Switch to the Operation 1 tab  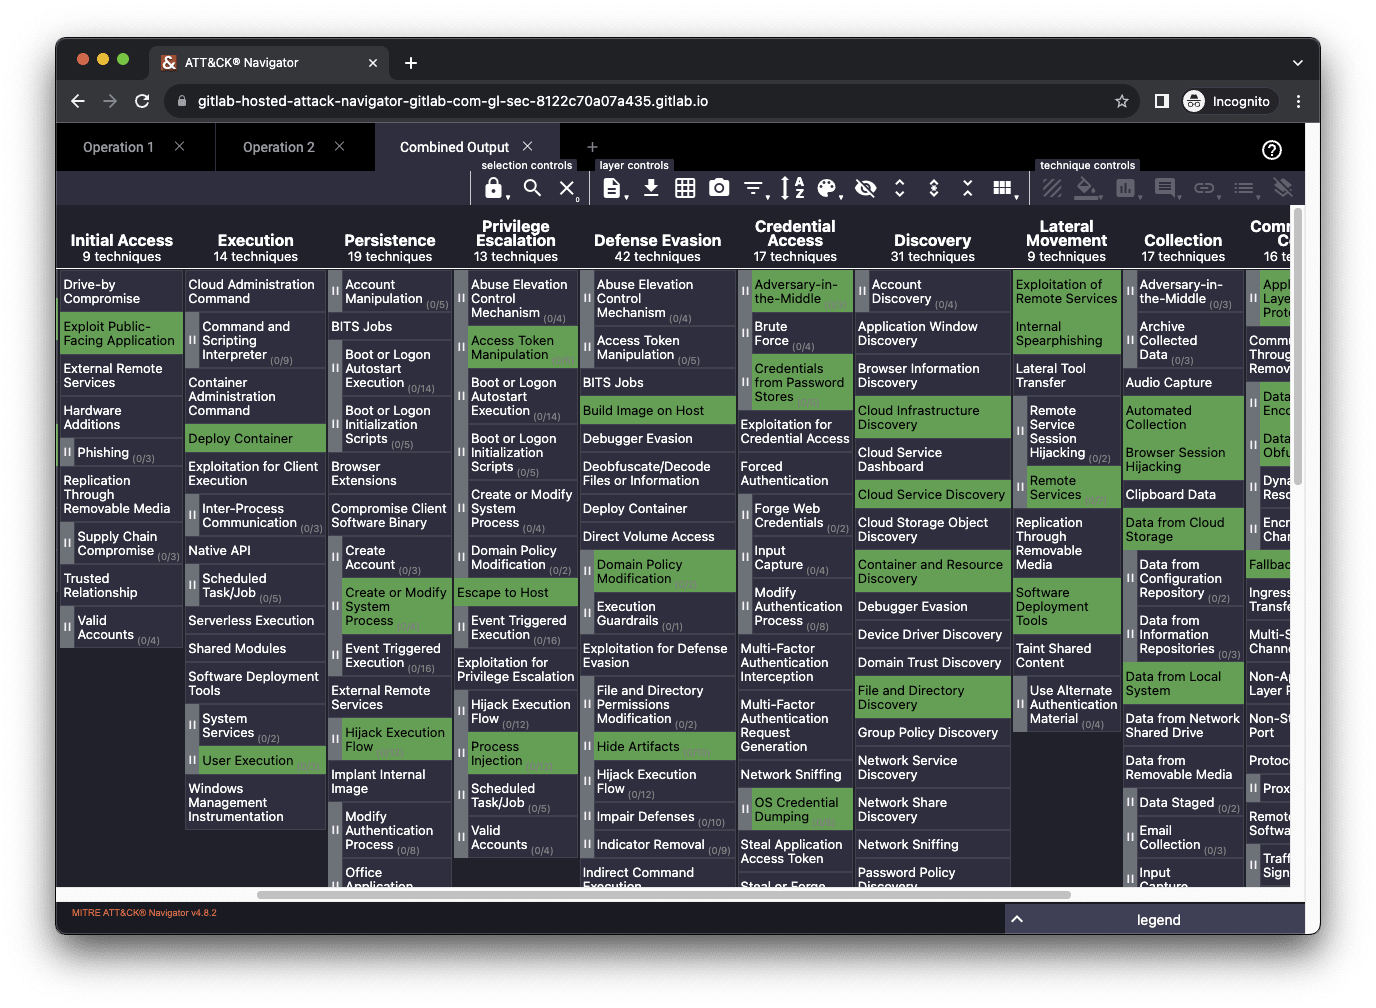pos(118,147)
